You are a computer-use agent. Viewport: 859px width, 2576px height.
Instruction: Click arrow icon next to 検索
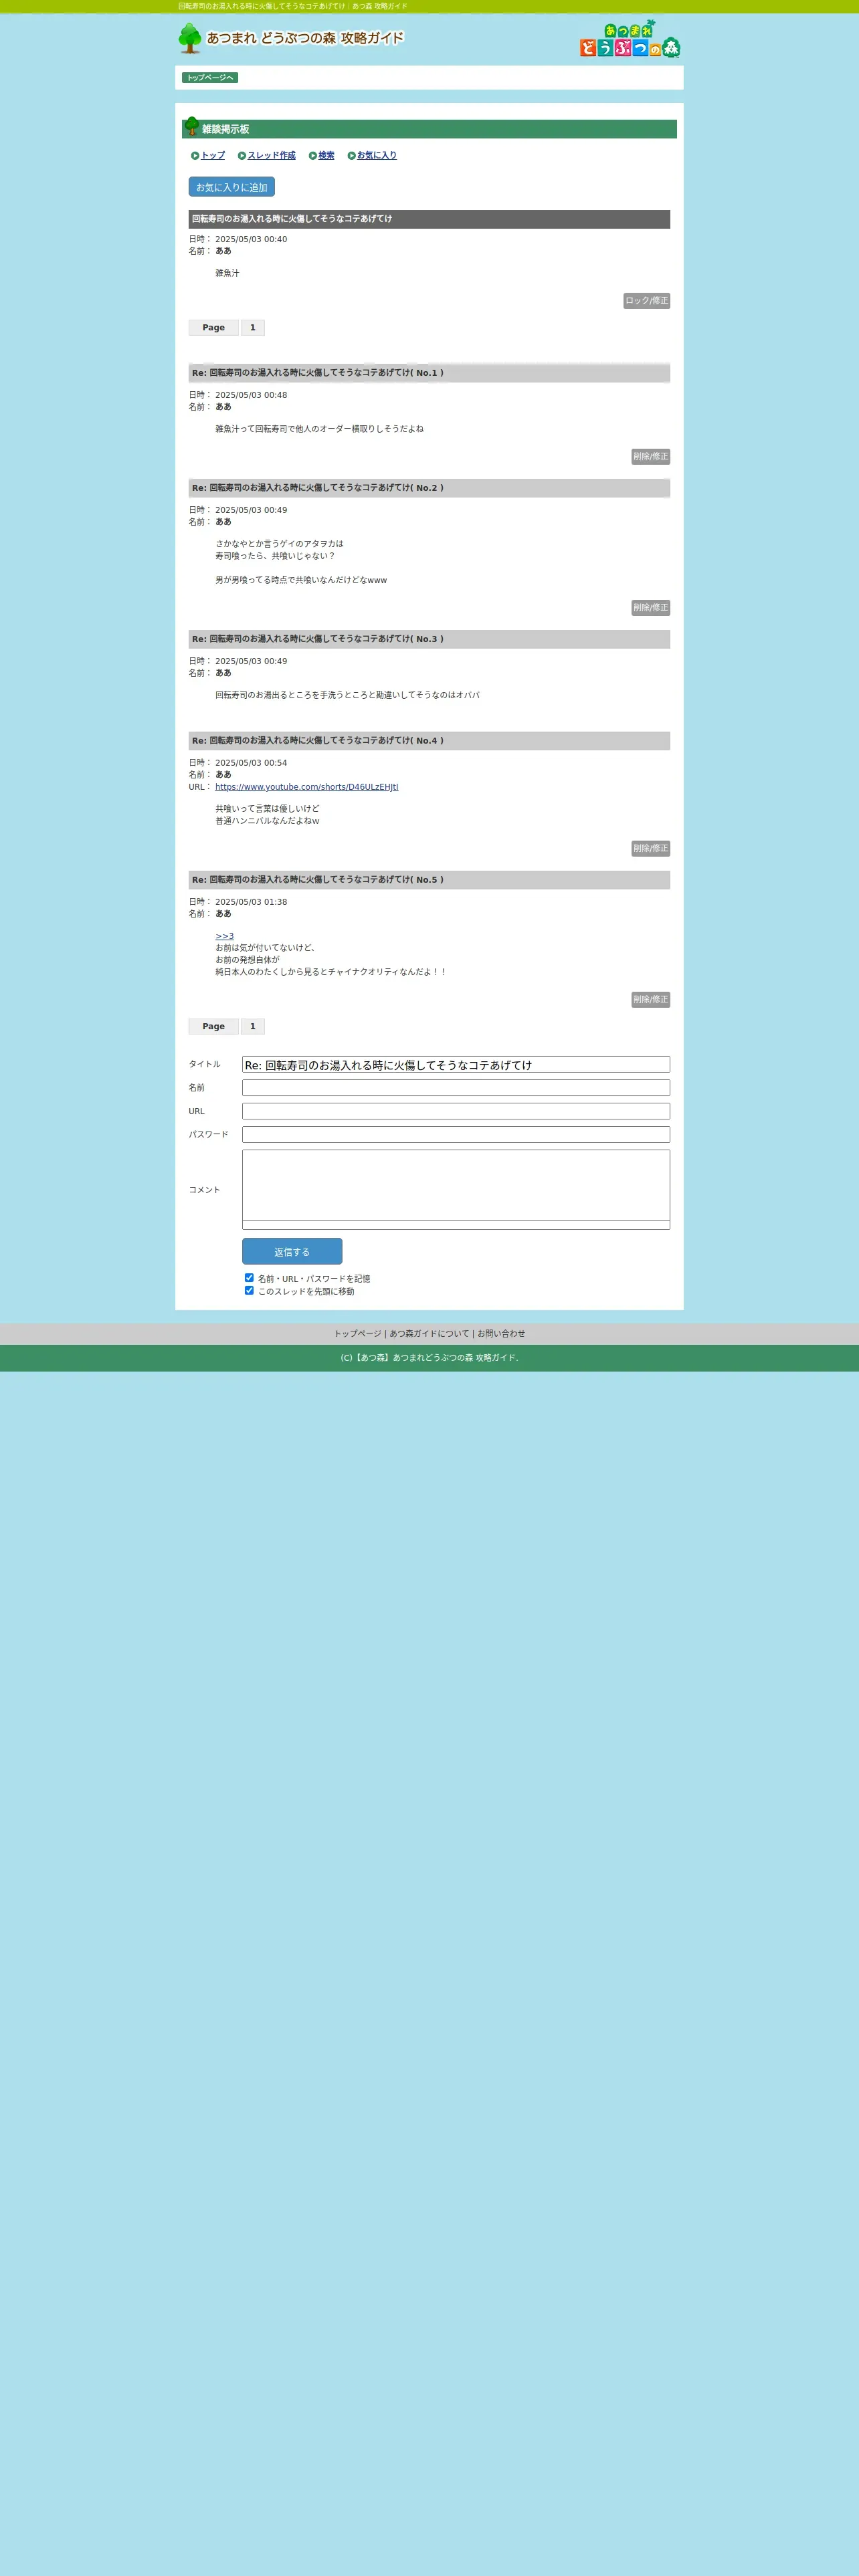(x=313, y=156)
